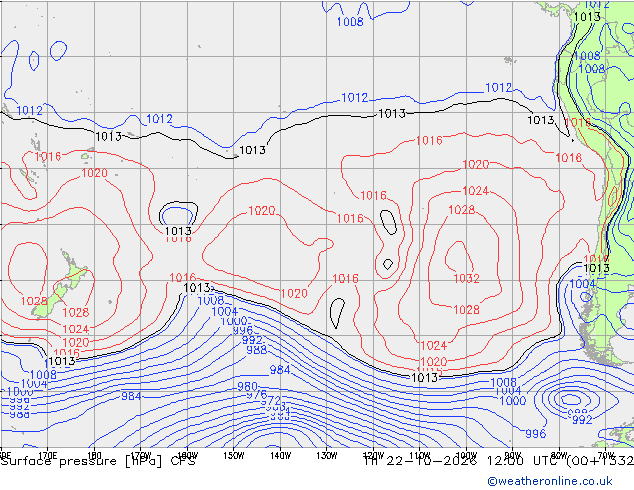Select the blue 1008 label at top center
This screenshot has height=490, width=634.
[350, 21]
